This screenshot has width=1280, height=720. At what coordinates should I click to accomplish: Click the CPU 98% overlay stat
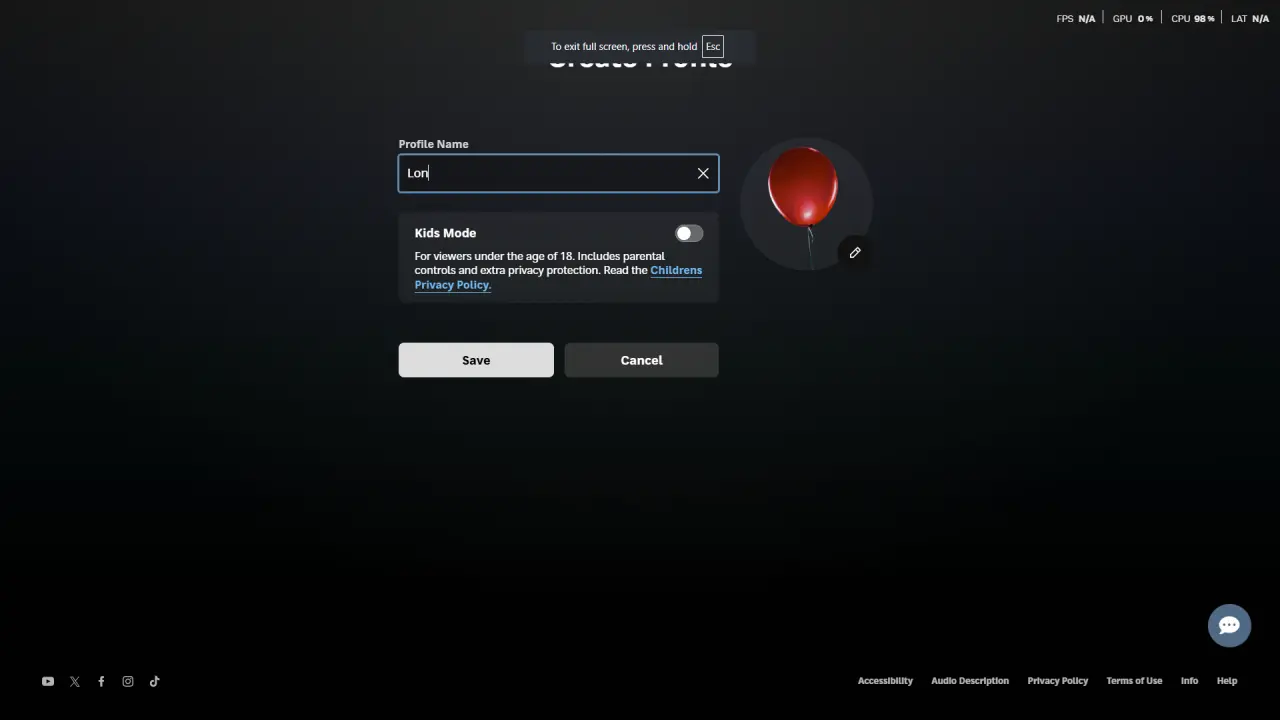(1193, 19)
